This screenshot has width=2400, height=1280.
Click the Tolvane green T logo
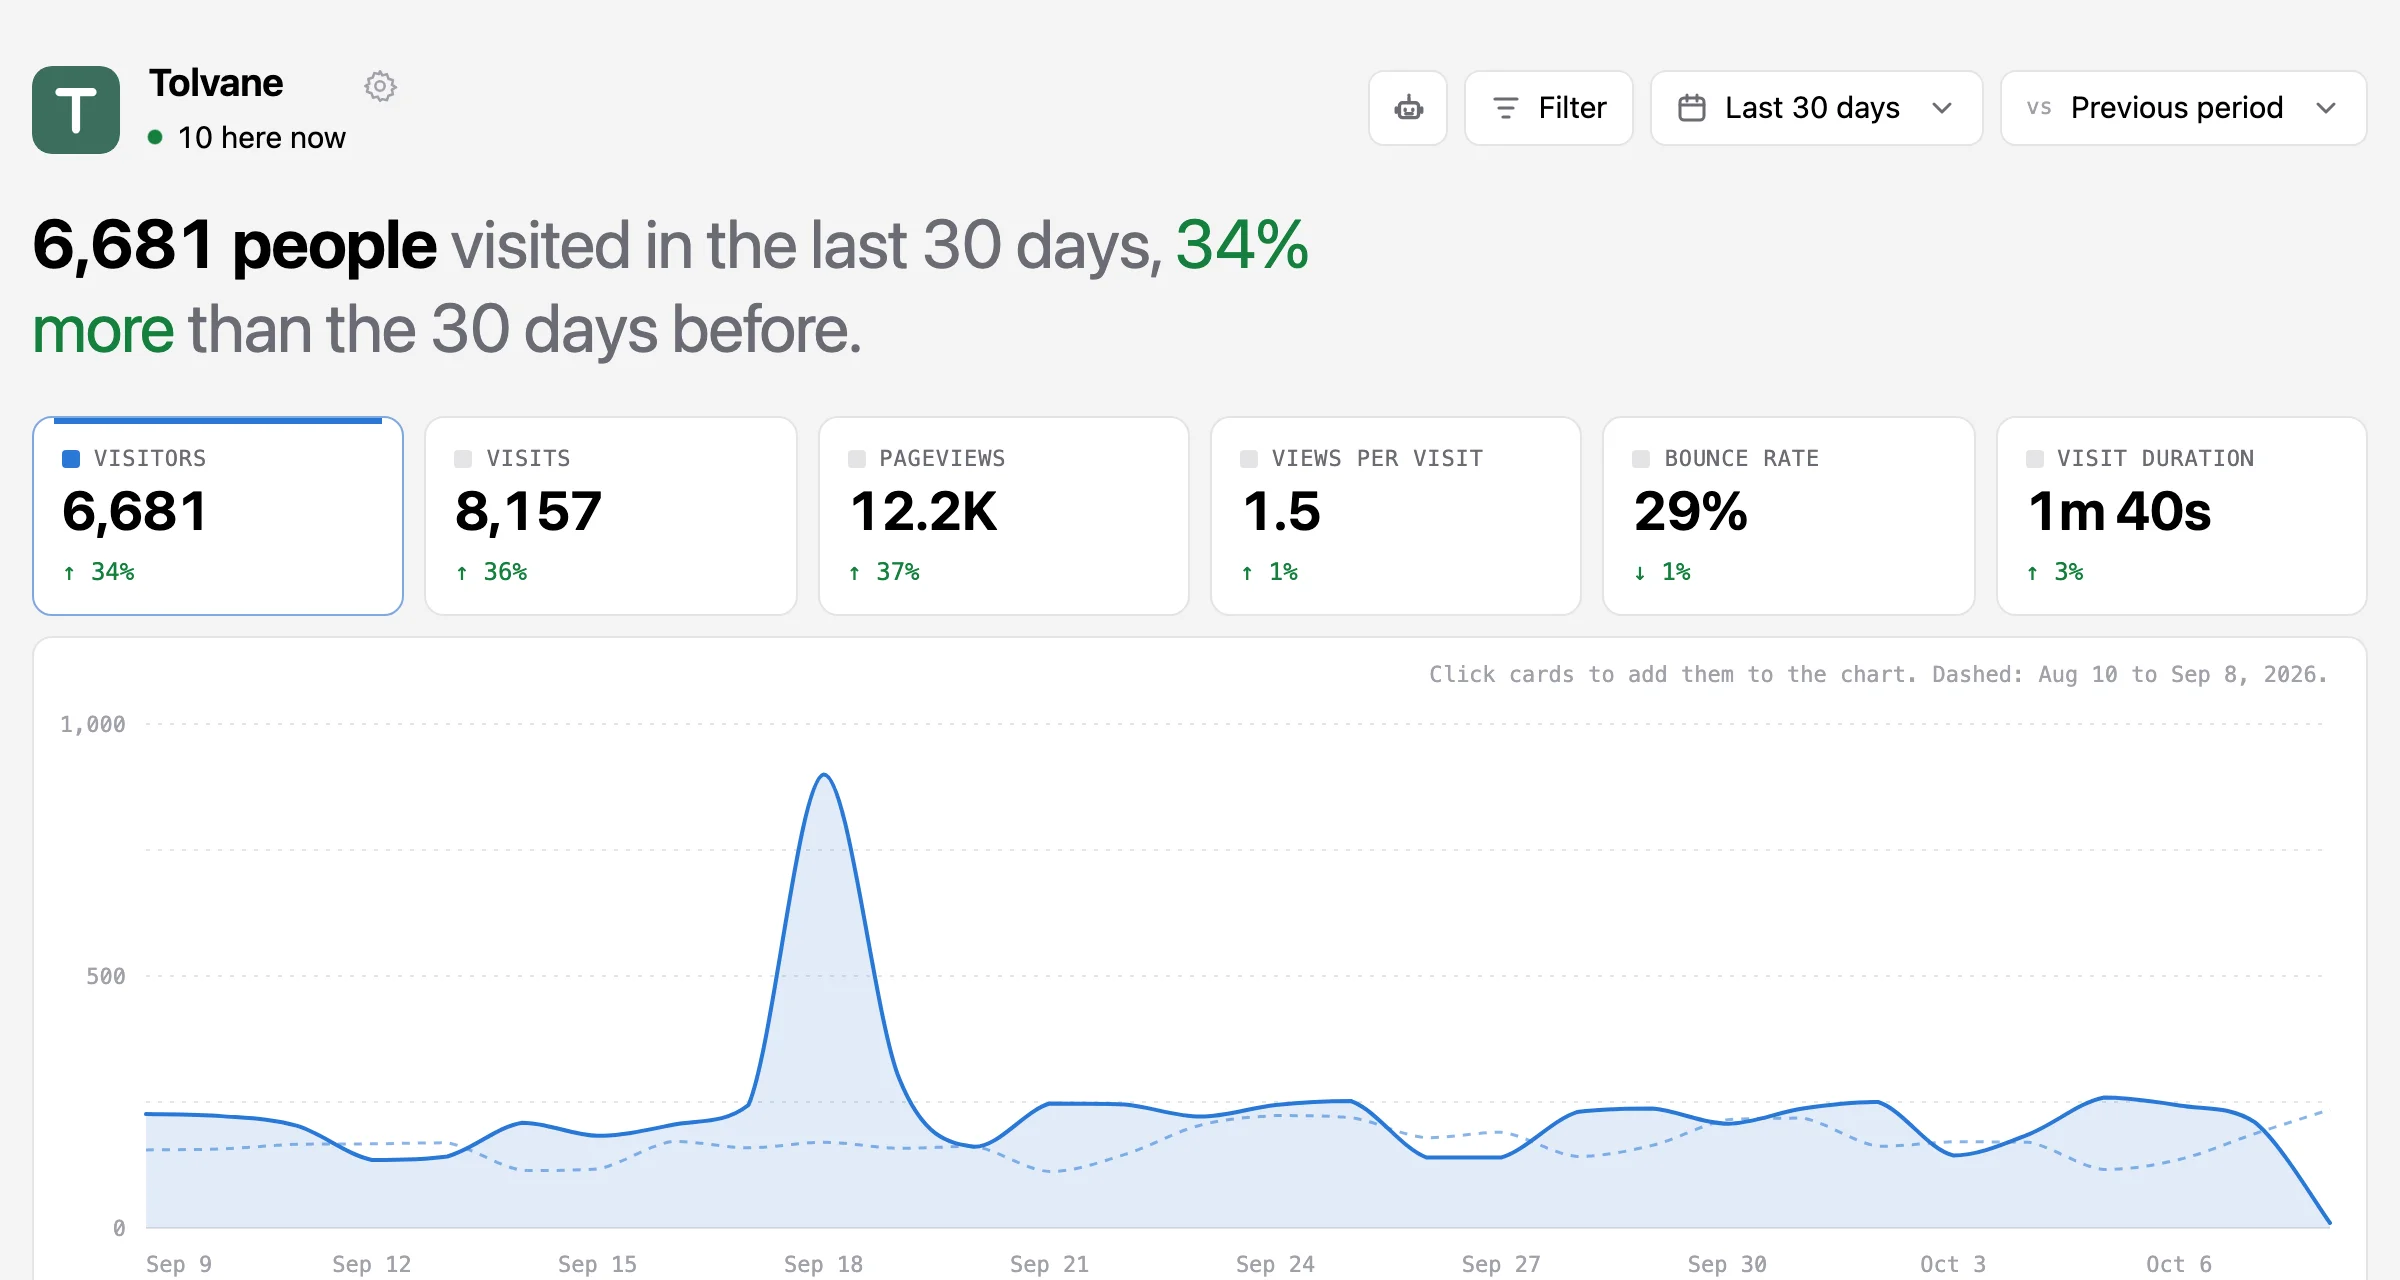tap(76, 110)
